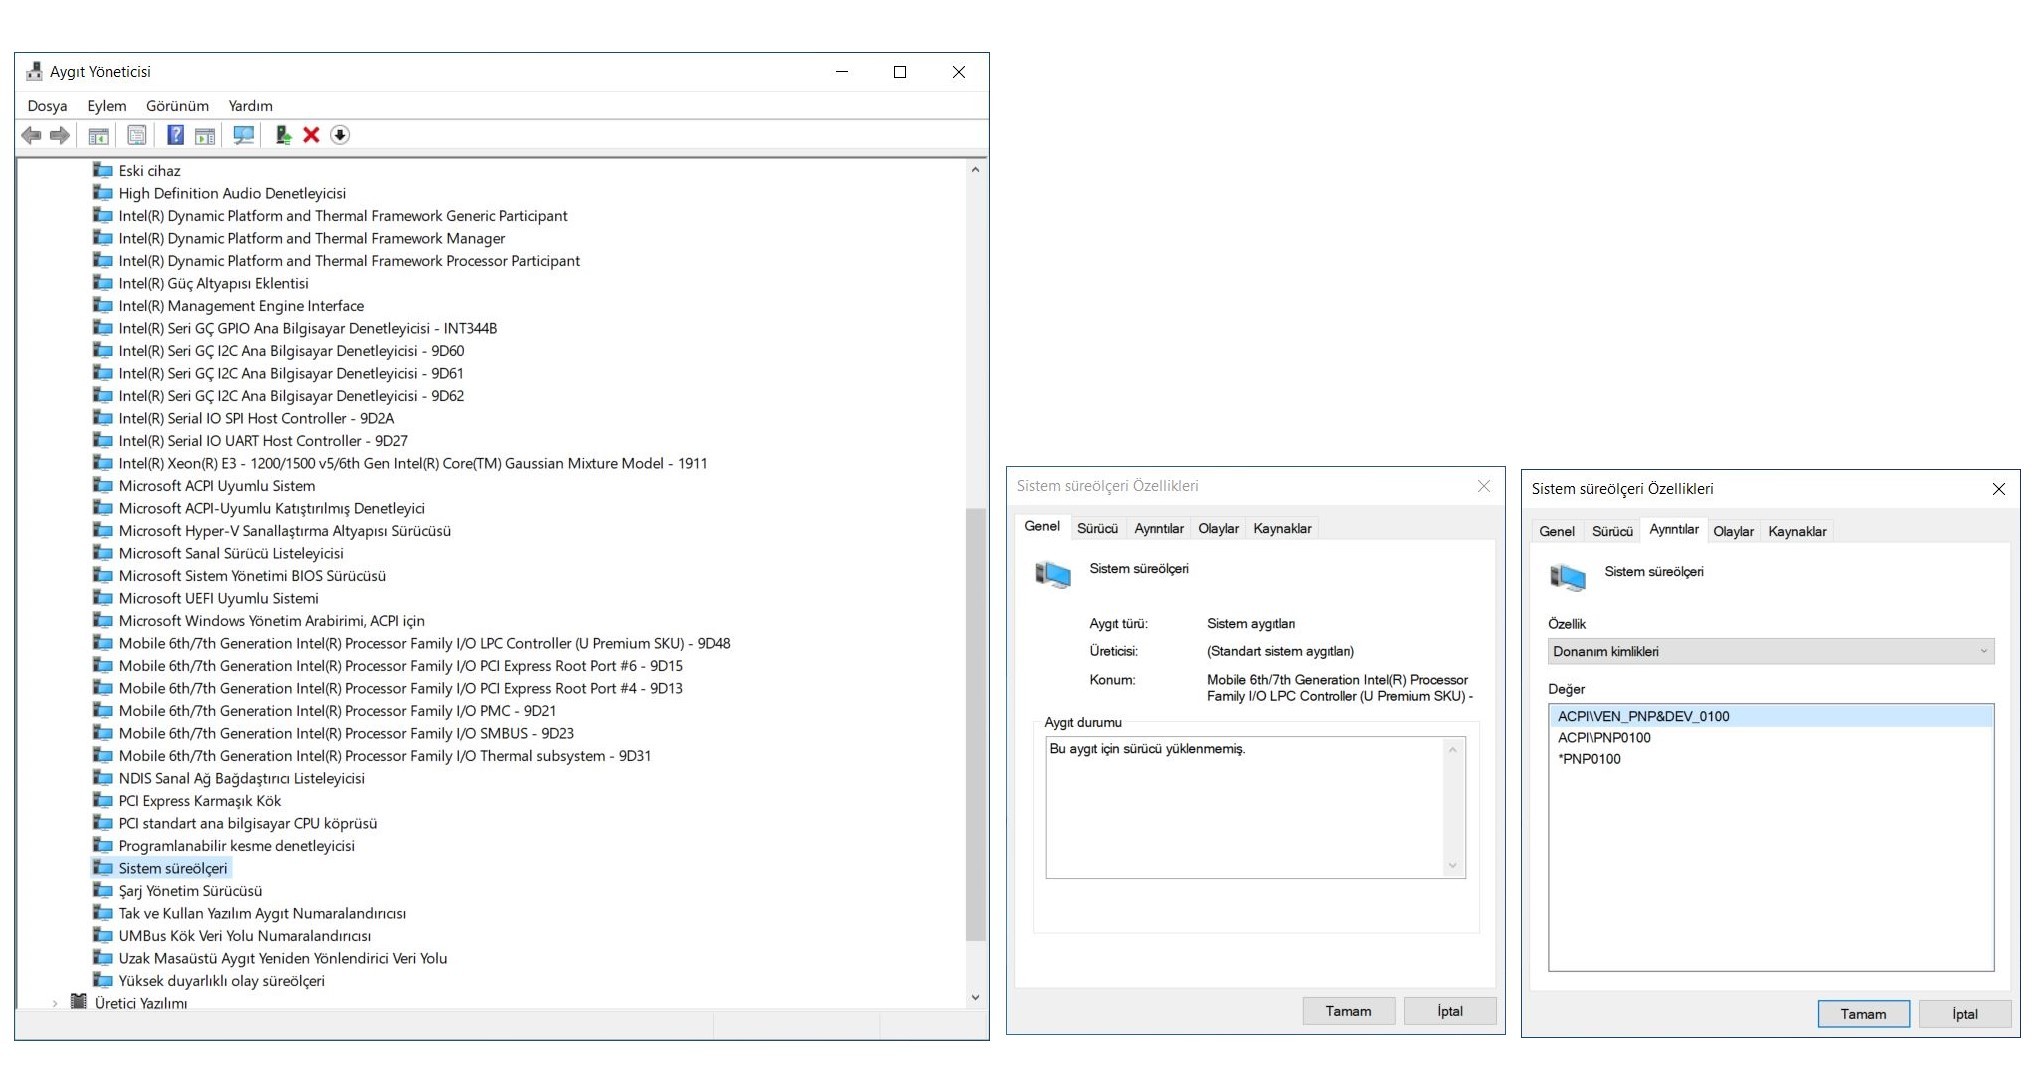This screenshot has height=1092, width=2040.
Task: Select the ACPI\PNP0100 value in list
Action: [x=1604, y=738]
